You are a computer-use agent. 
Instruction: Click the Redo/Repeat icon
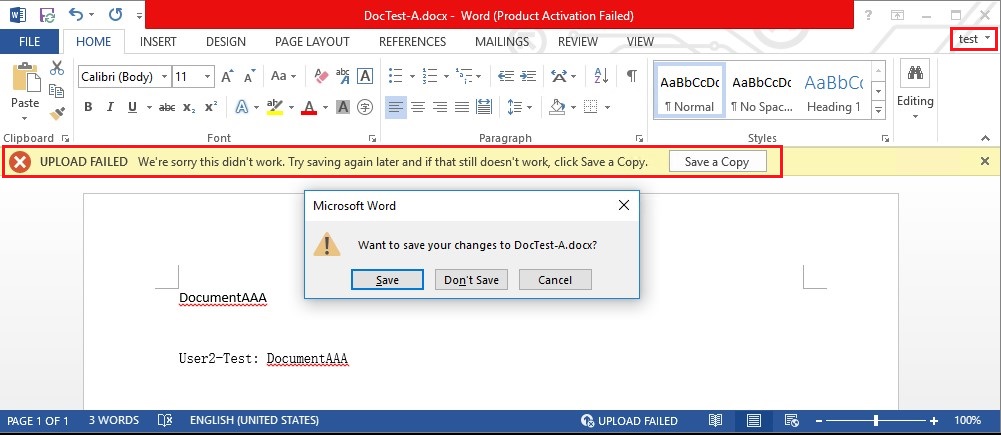pos(116,14)
